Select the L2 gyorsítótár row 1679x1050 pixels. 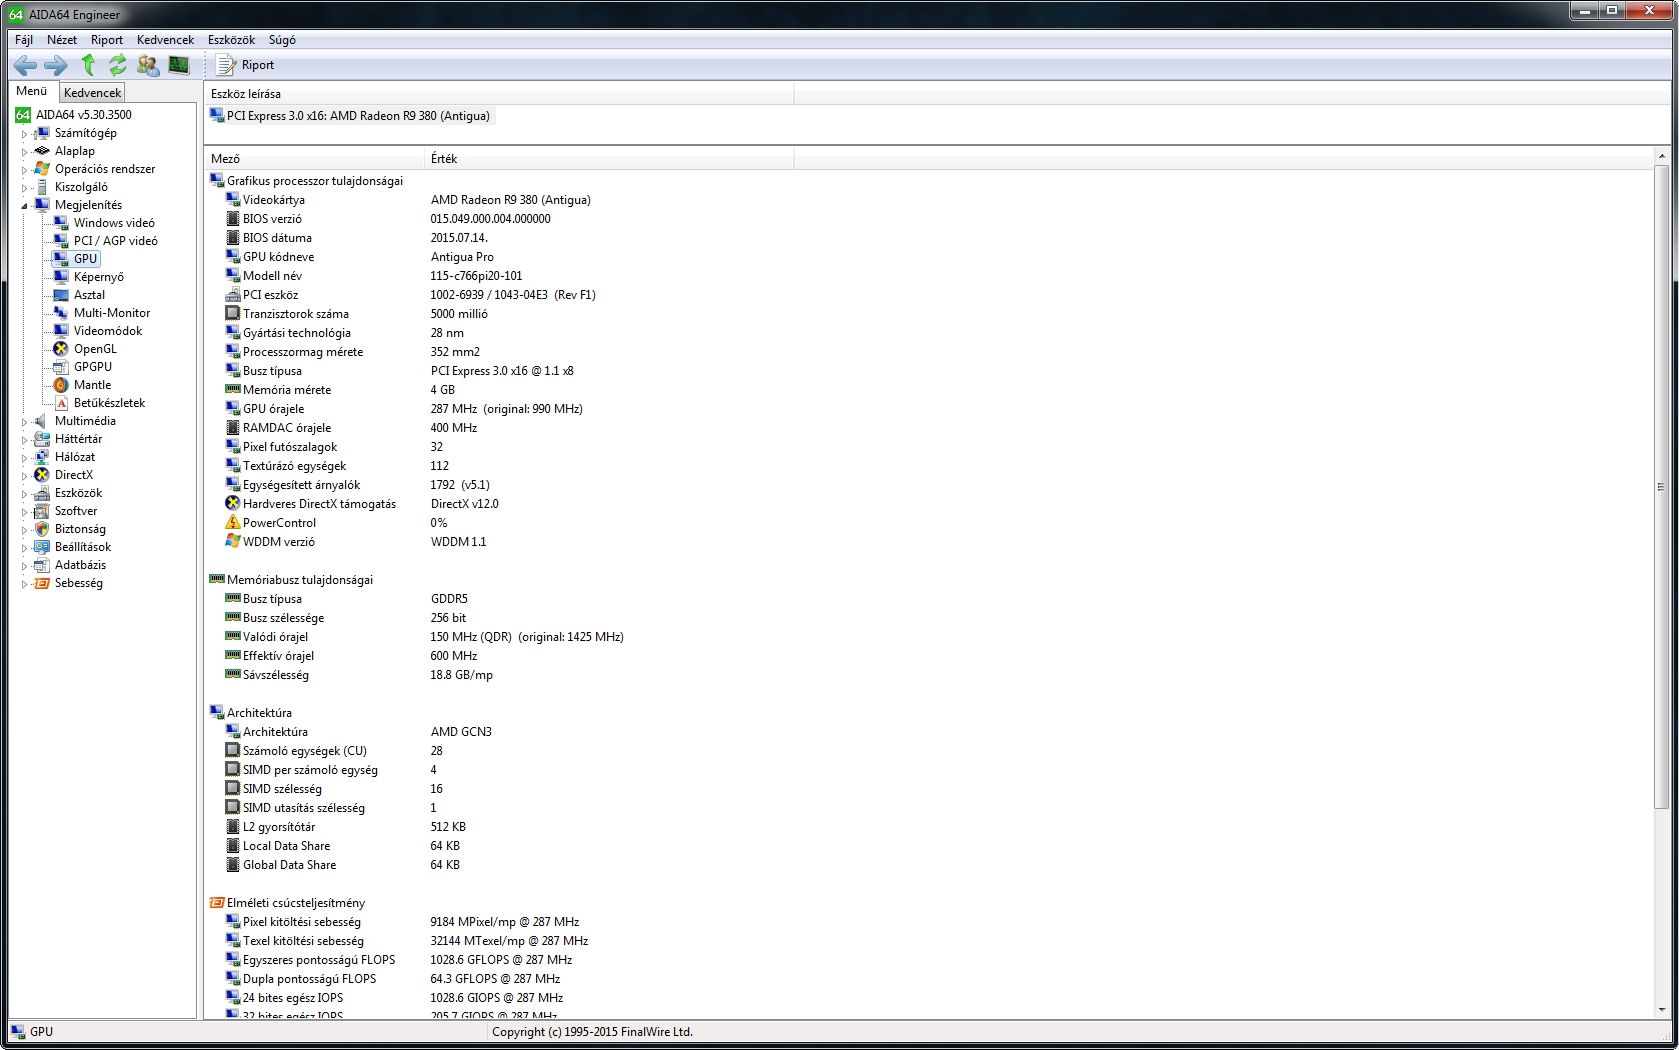click(346, 827)
